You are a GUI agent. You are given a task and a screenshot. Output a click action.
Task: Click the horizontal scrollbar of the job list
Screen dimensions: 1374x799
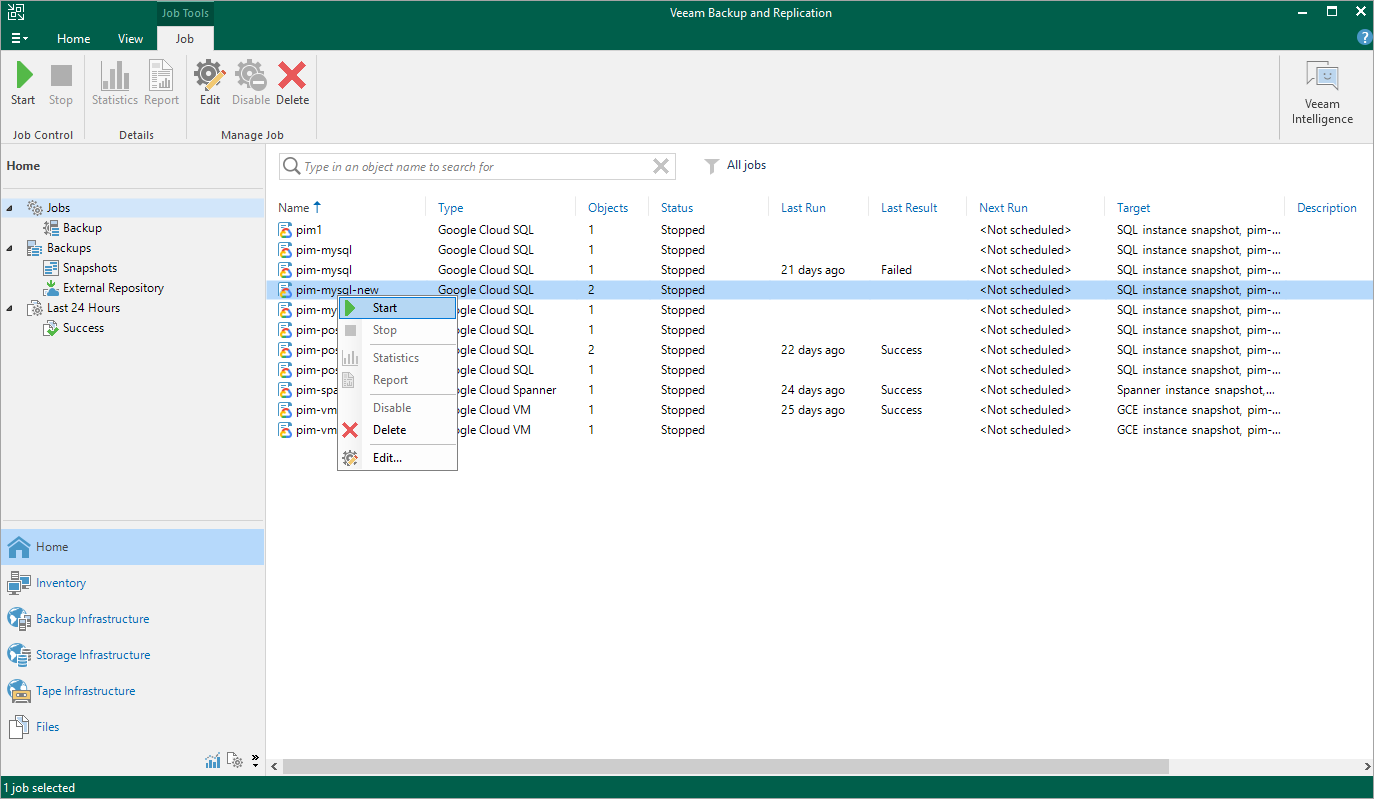(726, 766)
